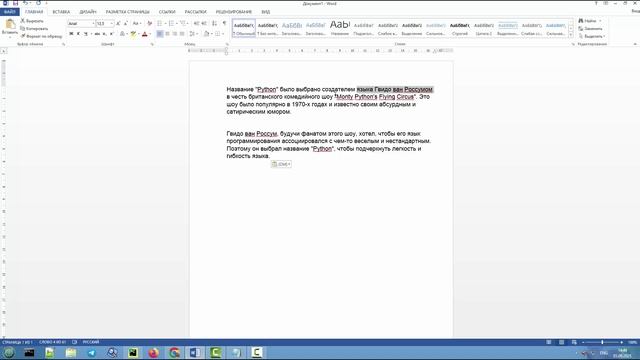Switch to the ВИД ribbon tab

(x=266, y=12)
